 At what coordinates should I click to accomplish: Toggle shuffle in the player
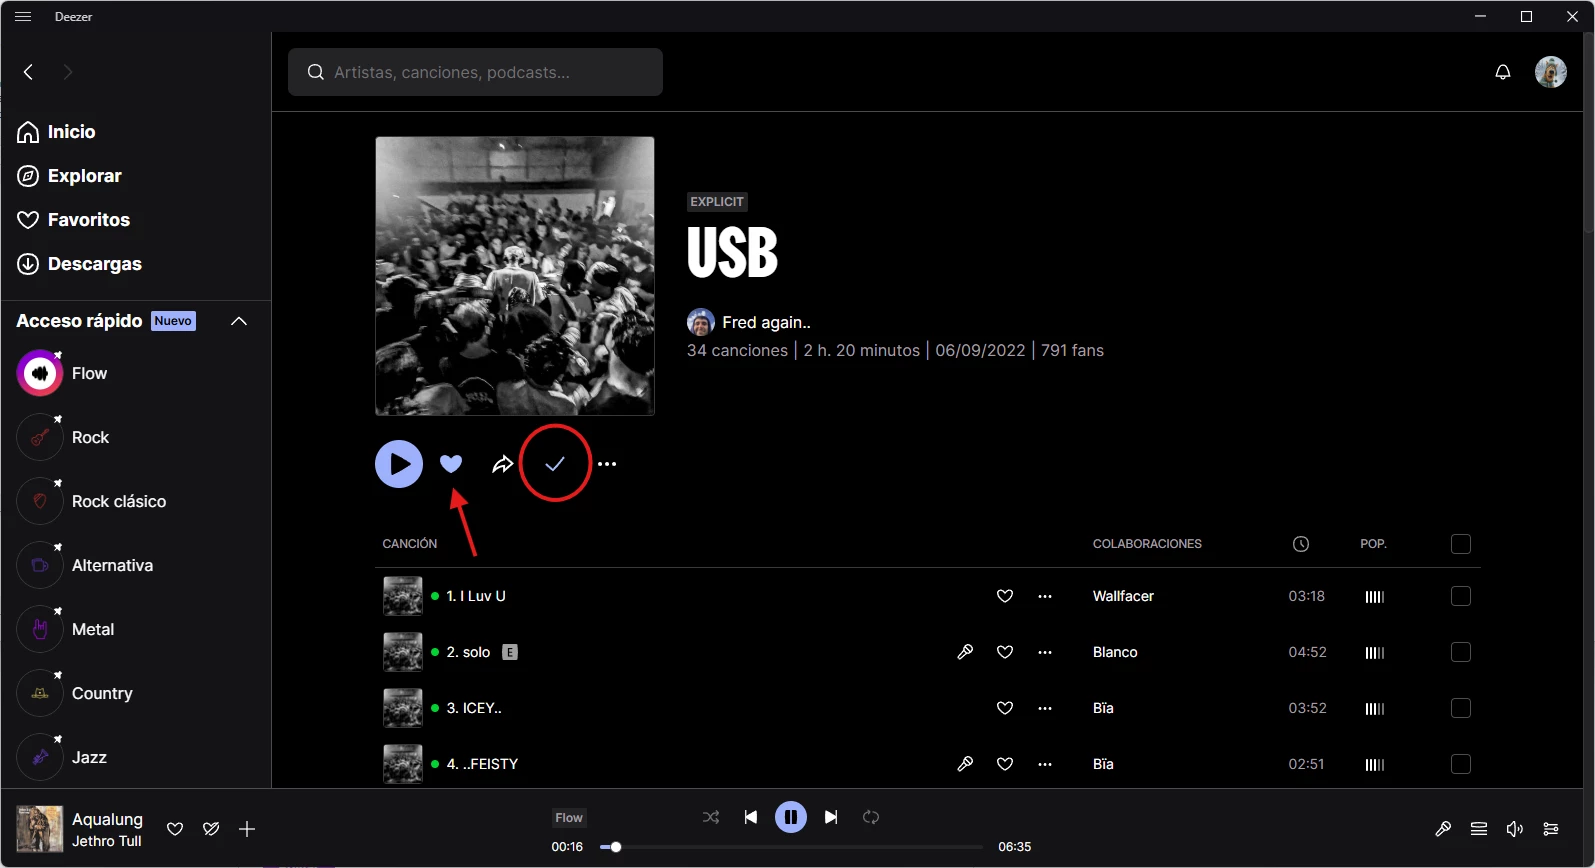pos(711,817)
